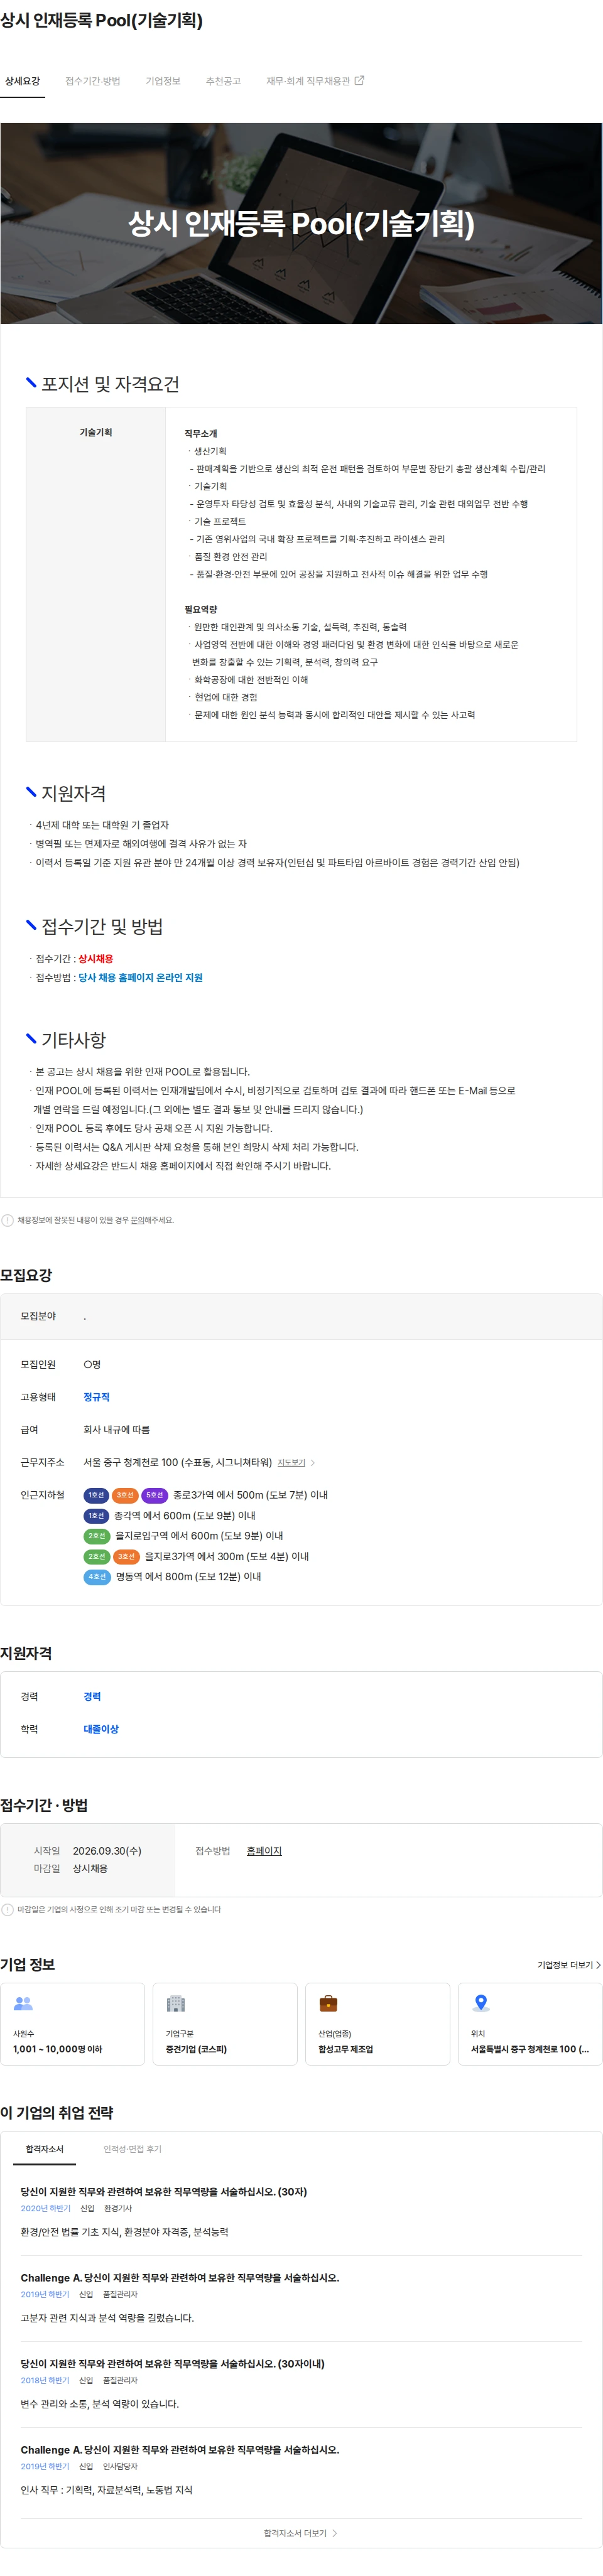The width and height of the screenshot is (603, 2576).
Task: Open the 기업정보 tab
Action: [x=163, y=81]
